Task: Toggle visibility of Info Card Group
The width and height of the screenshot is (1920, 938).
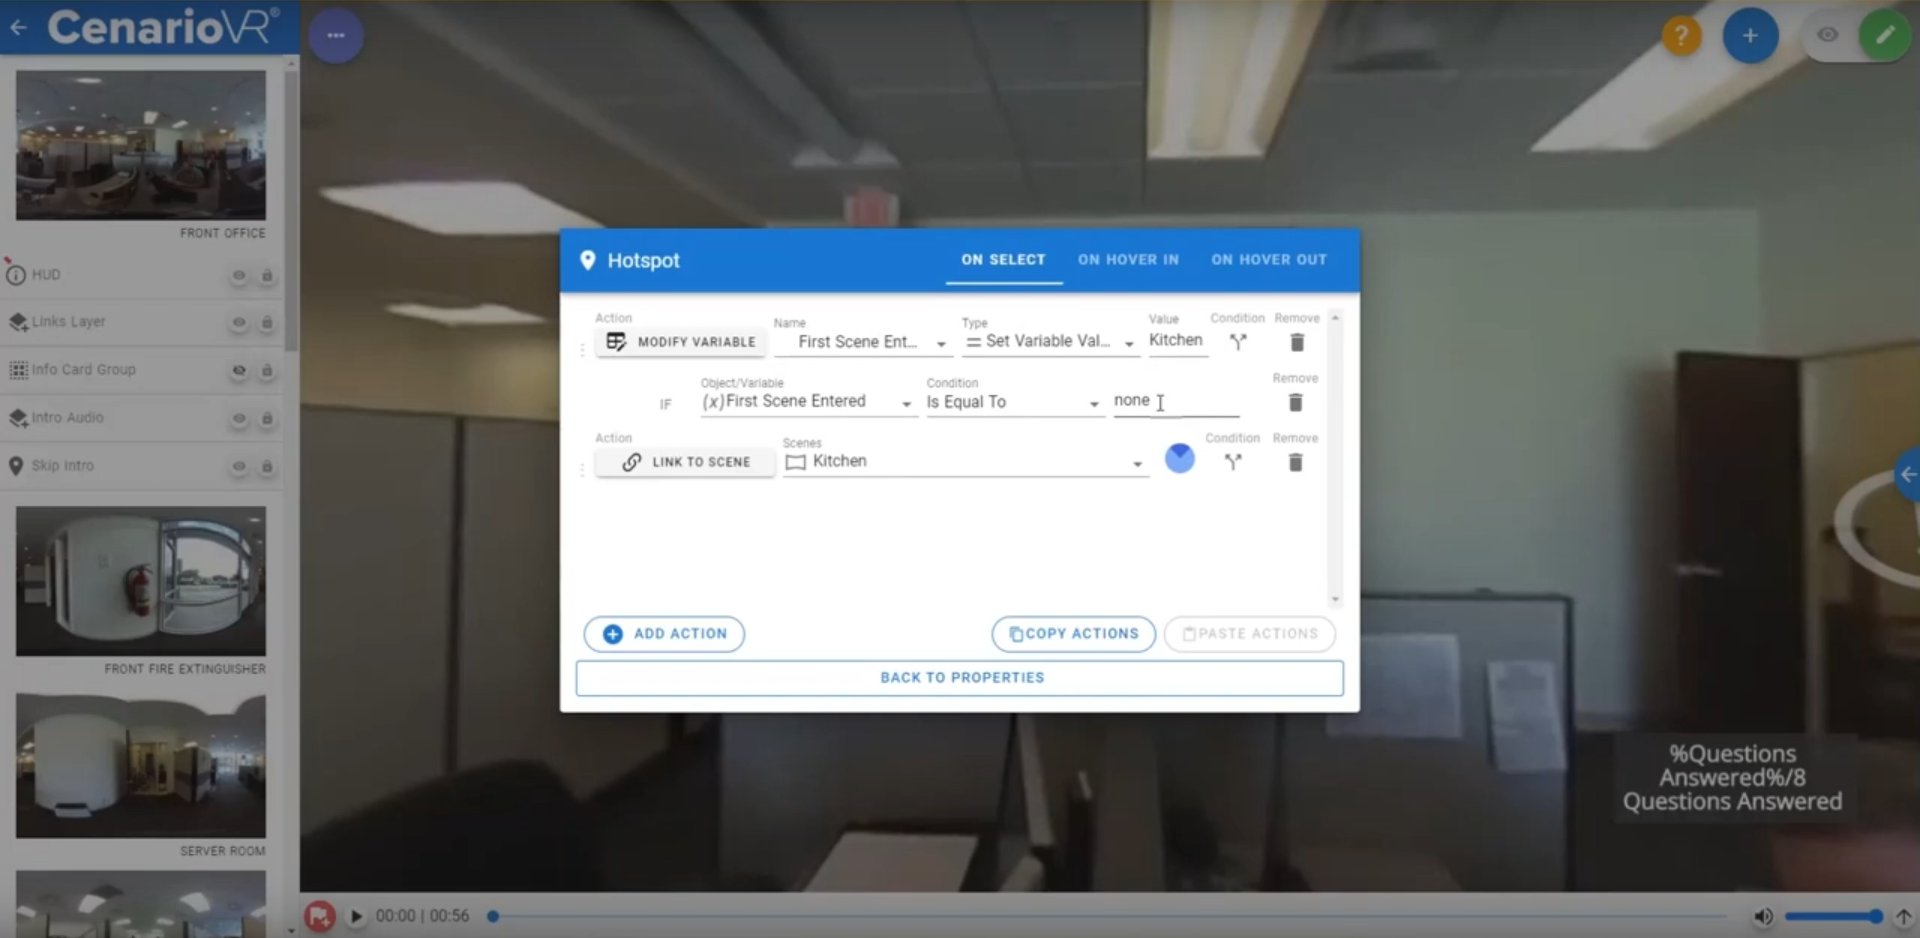Action: pyautogui.click(x=239, y=370)
